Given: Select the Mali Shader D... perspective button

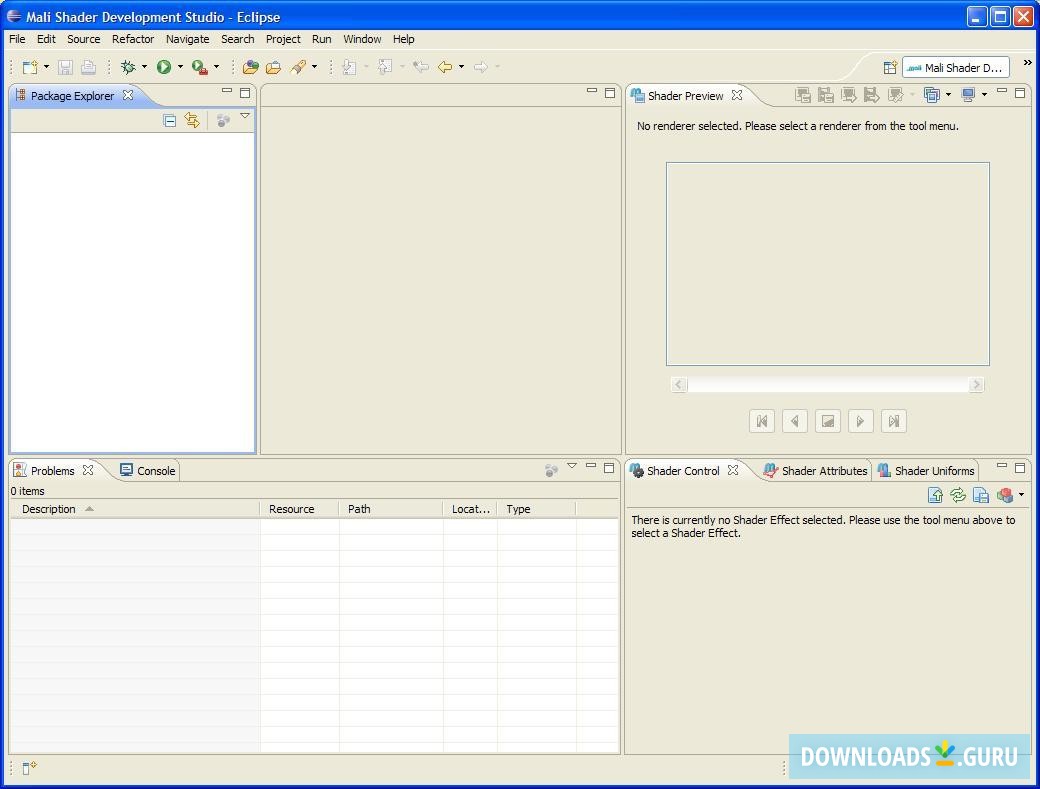Looking at the screenshot, I should coord(955,68).
